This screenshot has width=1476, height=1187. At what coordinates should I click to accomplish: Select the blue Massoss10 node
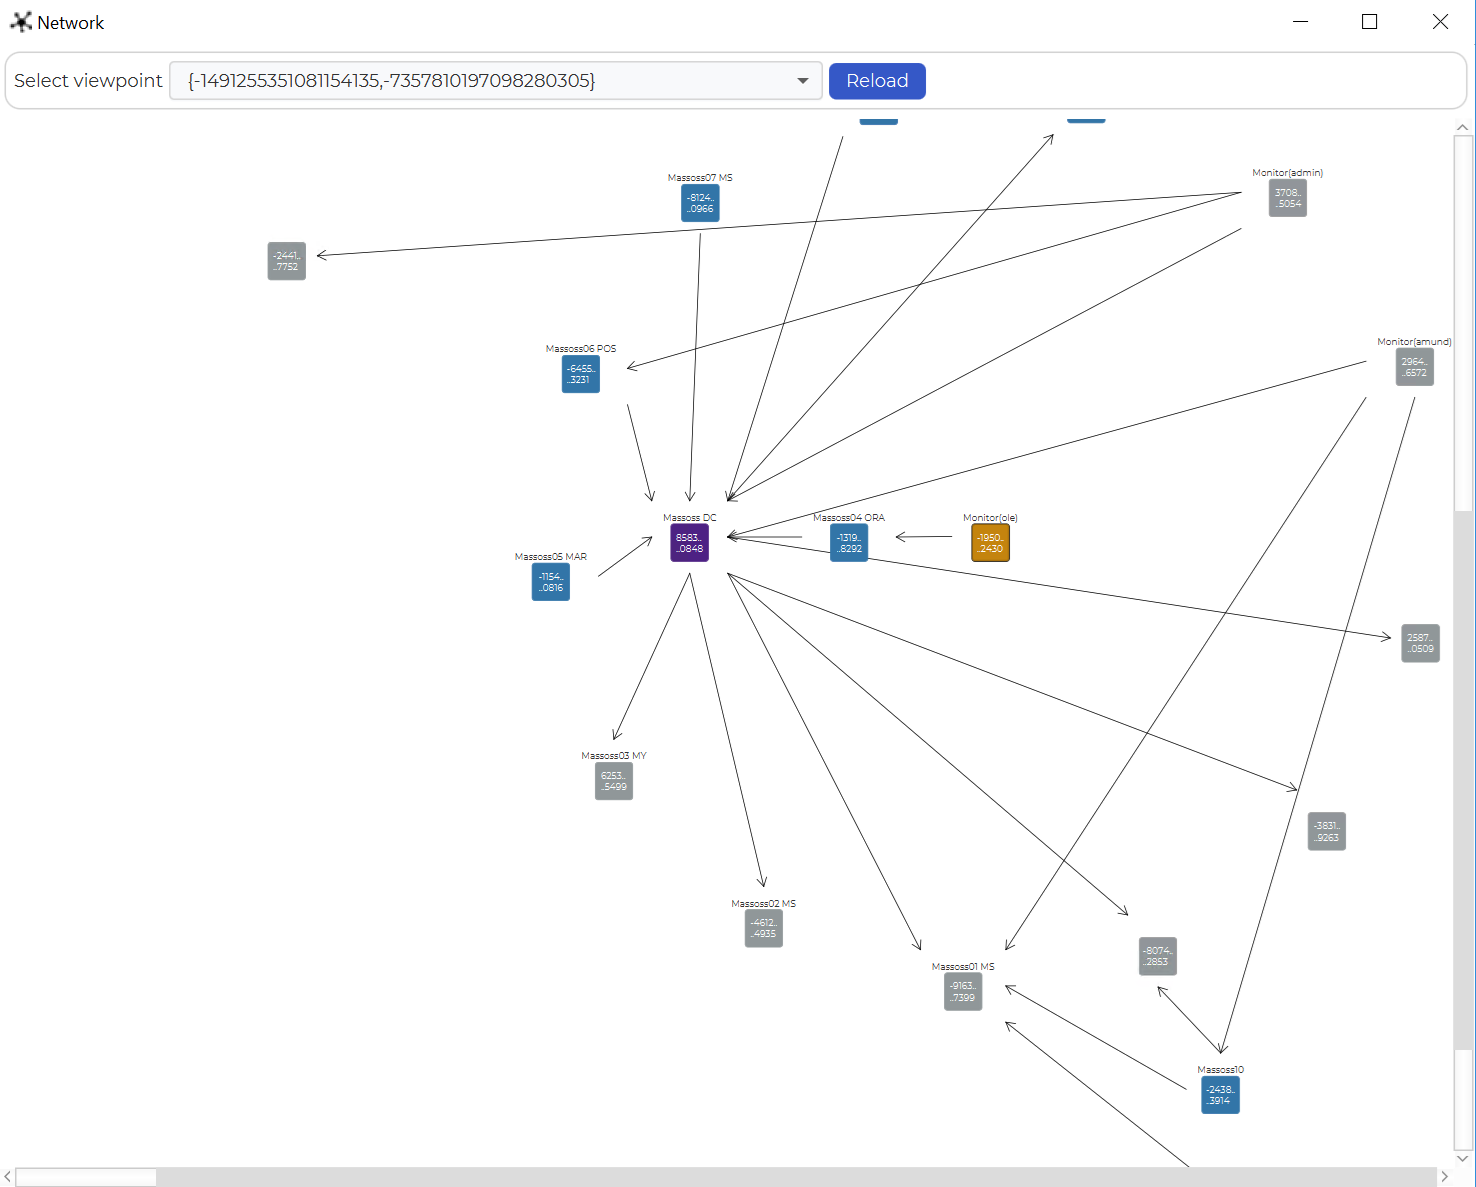pyautogui.click(x=1219, y=1095)
